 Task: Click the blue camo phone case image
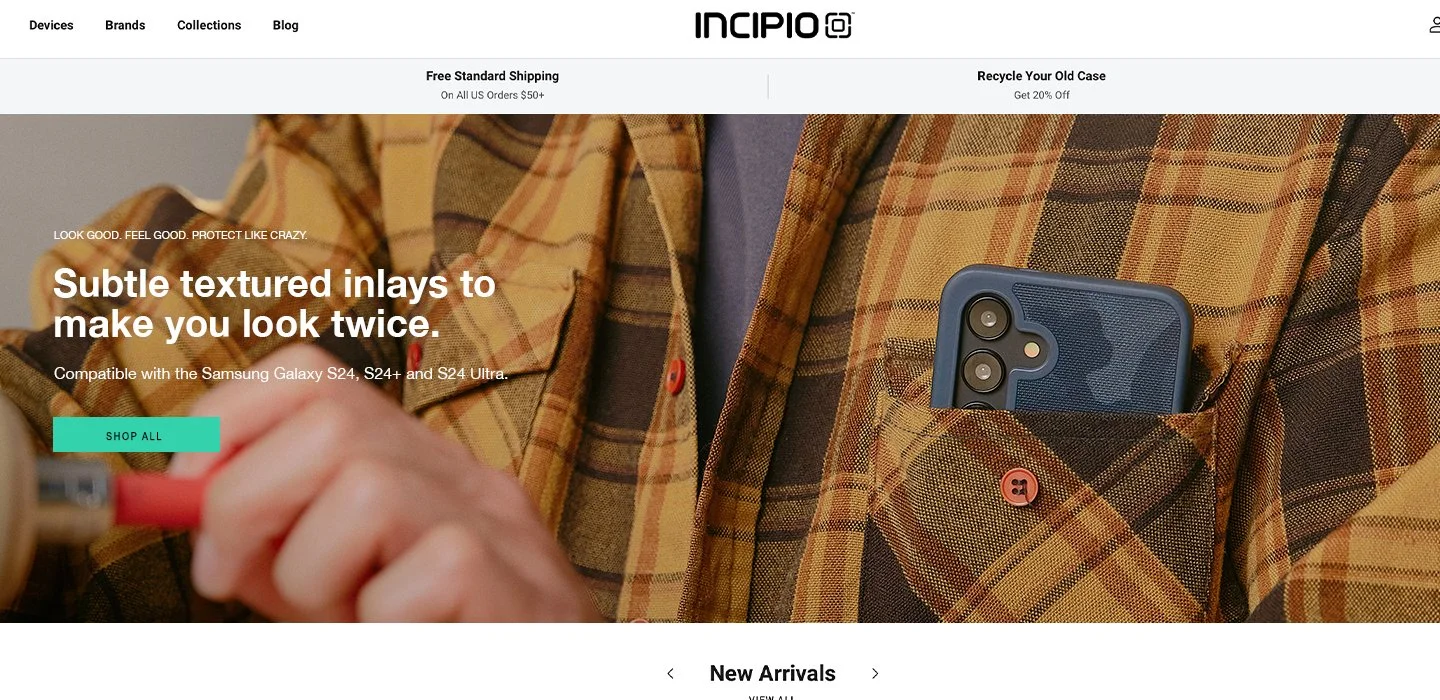coord(1060,340)
